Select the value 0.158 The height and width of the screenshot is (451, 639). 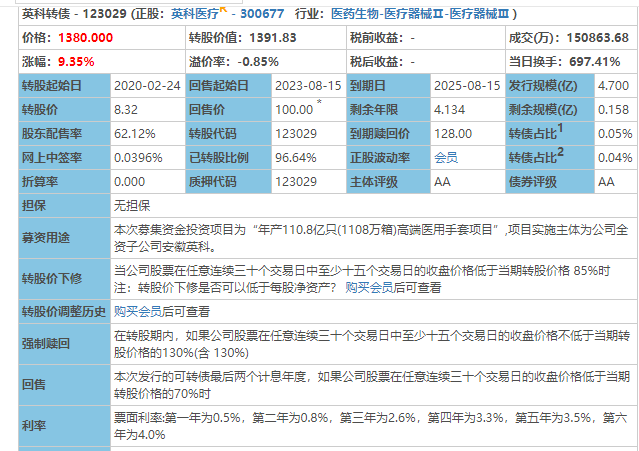click(613, 110)
